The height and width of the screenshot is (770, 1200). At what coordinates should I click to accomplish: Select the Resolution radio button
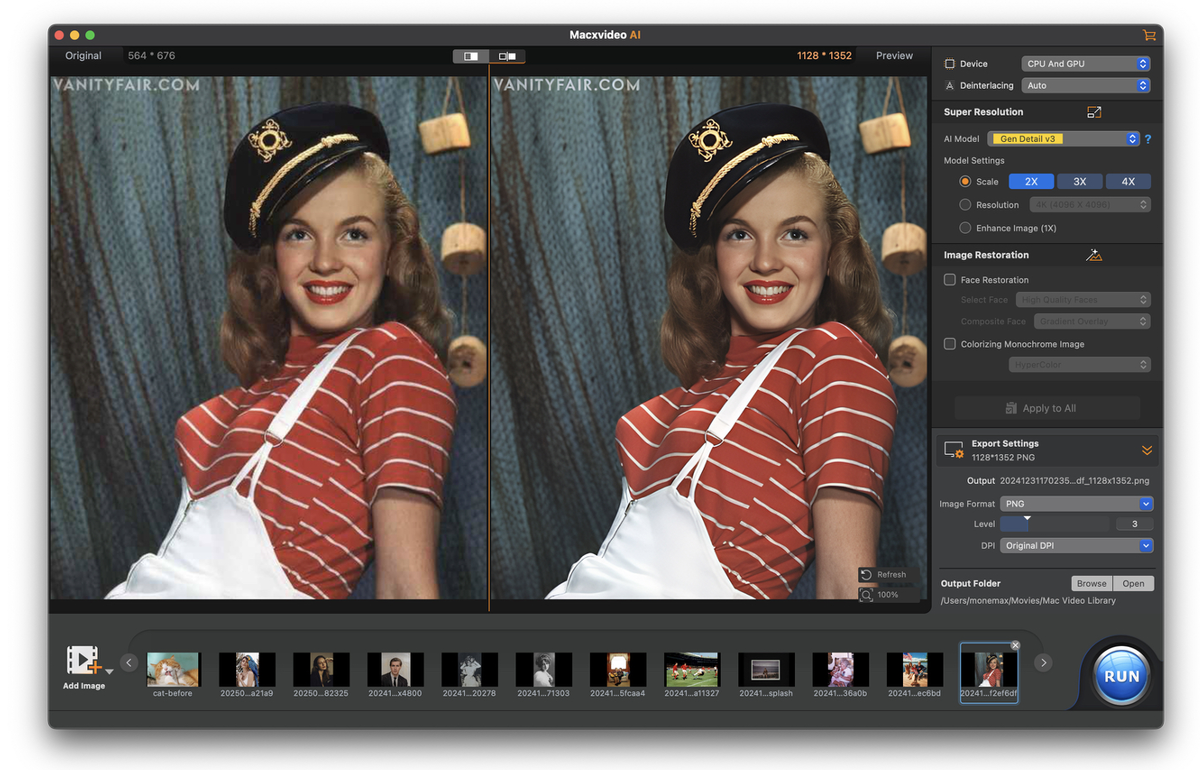965,204
